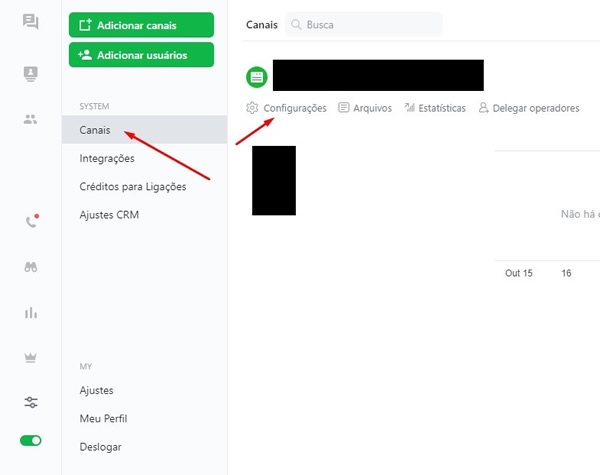This screenshot has width=600, height=475.
Task: Open the team members people icon
Action: (31, 119)
